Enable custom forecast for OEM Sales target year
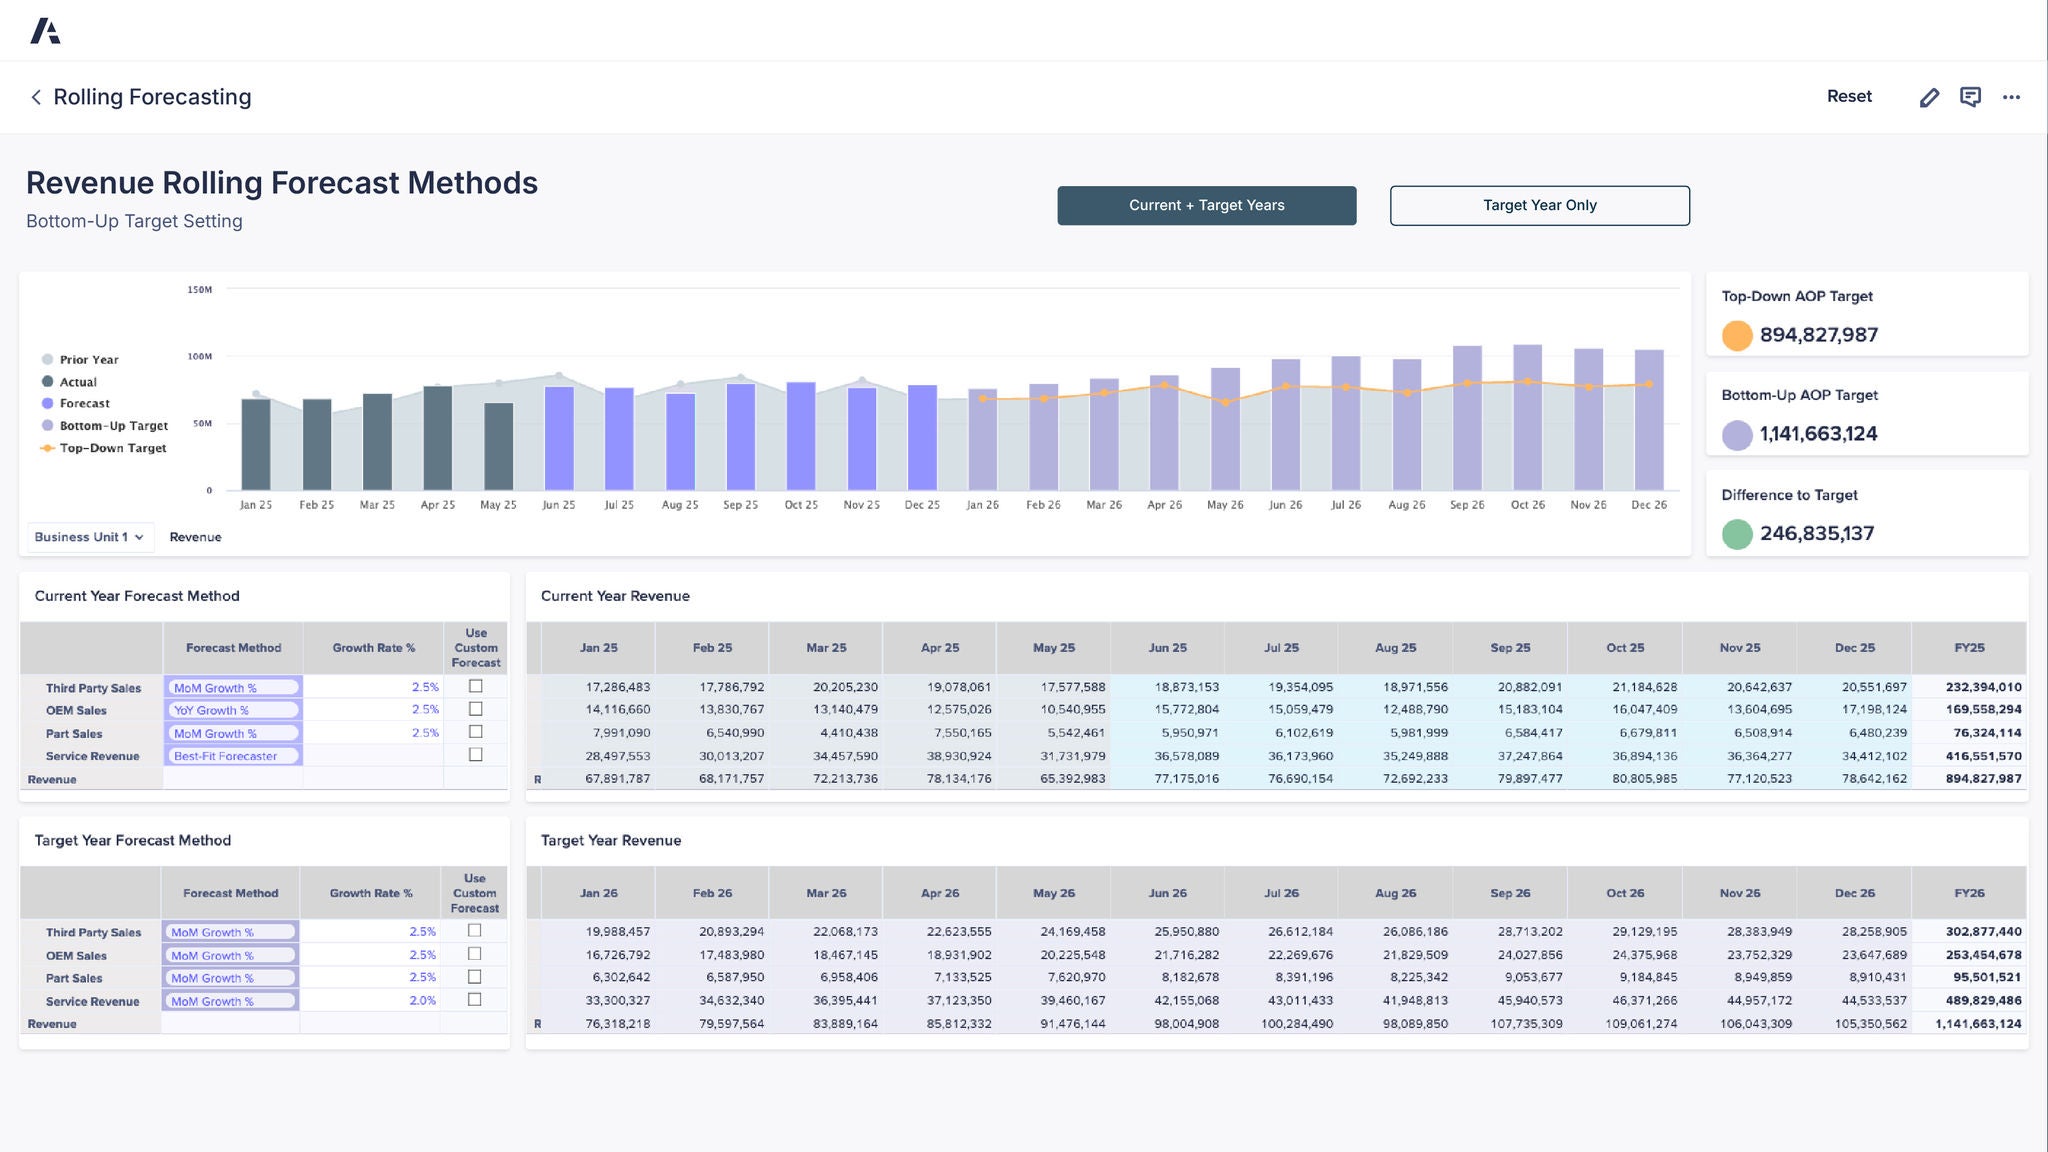The image size is (2048, 1152). tap(474, 954)
